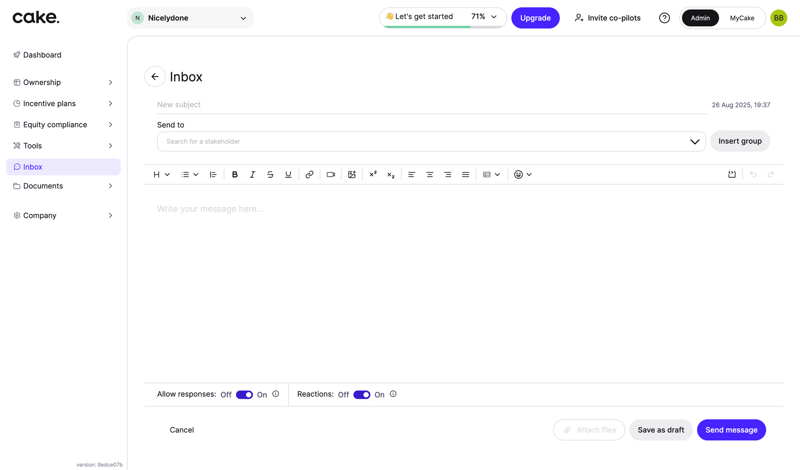Open the emoji picker dropdown
800x470 pixels.
coord(522,175)
